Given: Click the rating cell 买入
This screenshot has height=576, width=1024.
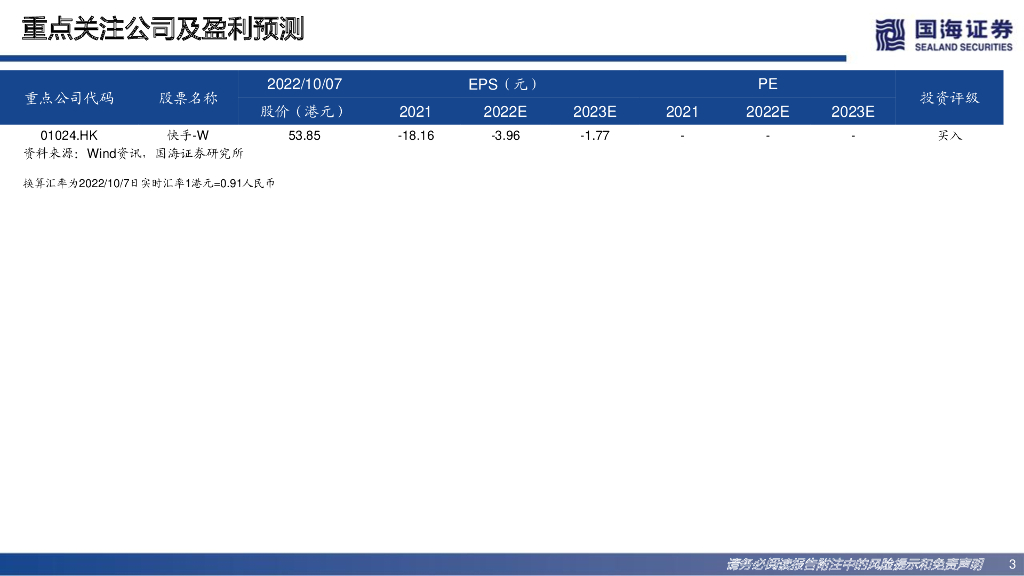Looking at the screenshot, I should click(950, 135).
